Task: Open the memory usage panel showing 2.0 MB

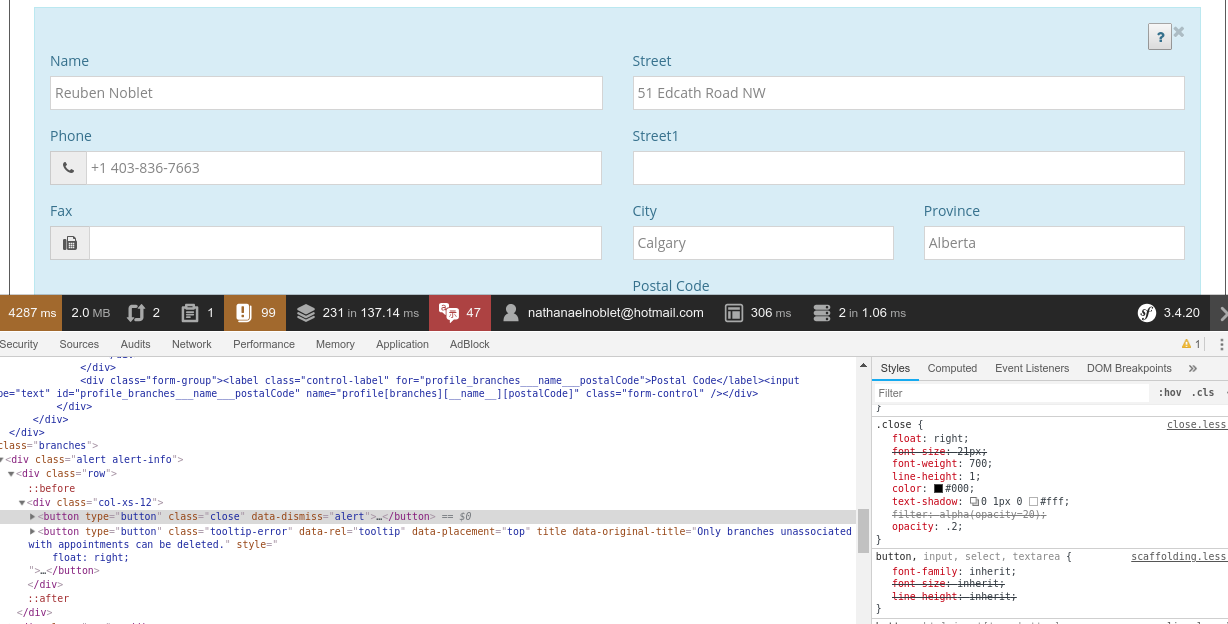Action: pos(91,313)
